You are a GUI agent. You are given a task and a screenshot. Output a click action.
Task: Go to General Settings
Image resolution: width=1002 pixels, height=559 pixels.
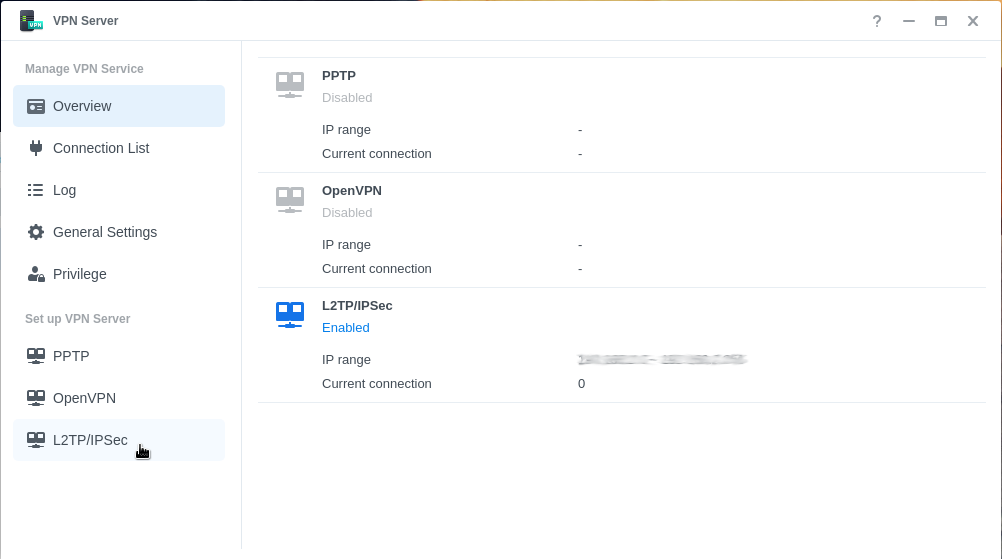coord(119,232)
